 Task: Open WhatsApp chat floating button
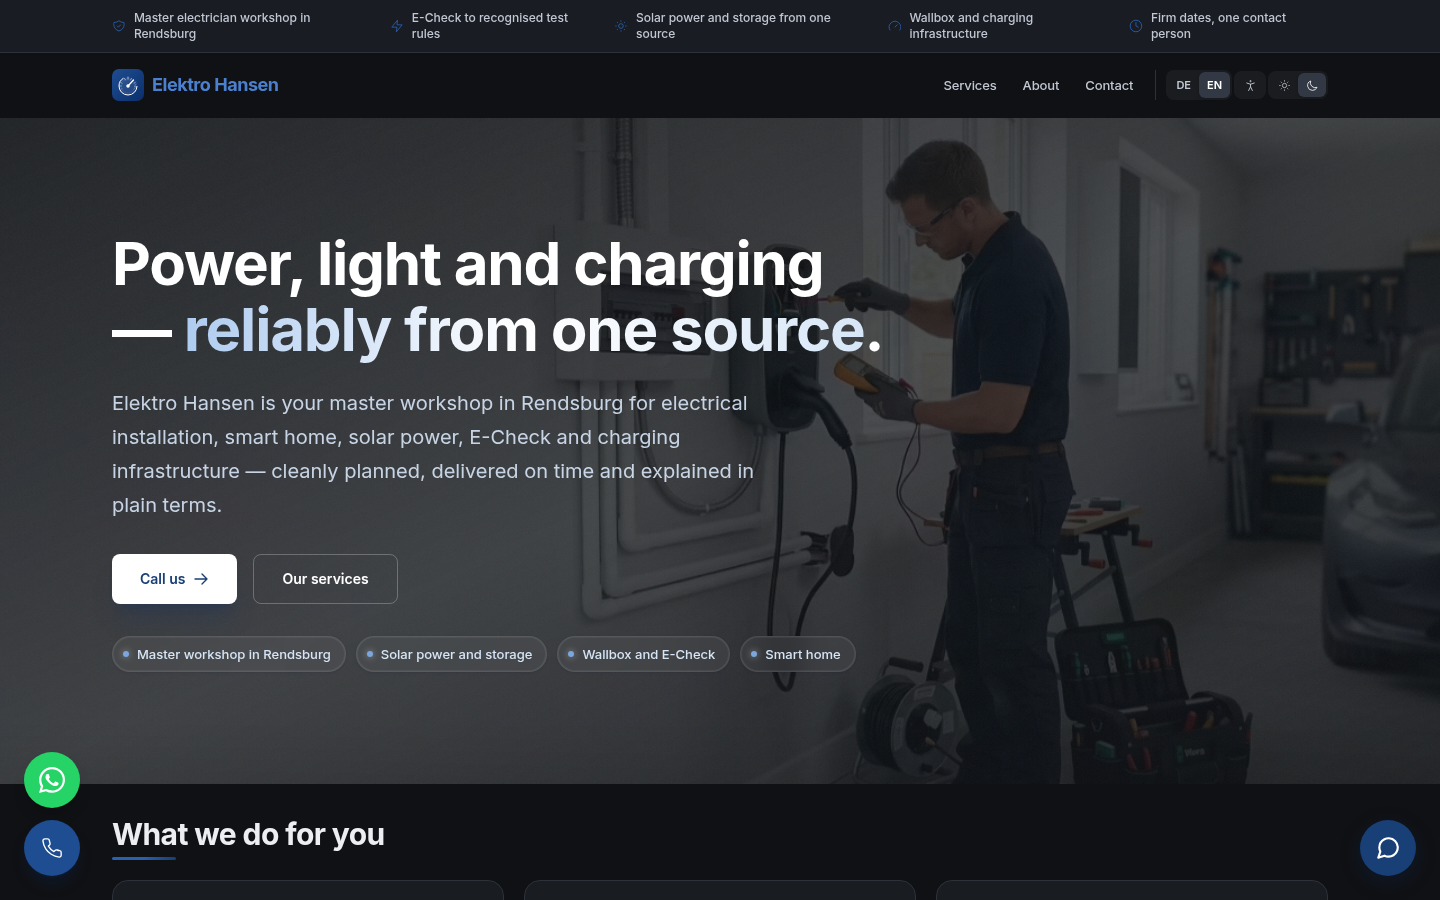pos(52,780)
